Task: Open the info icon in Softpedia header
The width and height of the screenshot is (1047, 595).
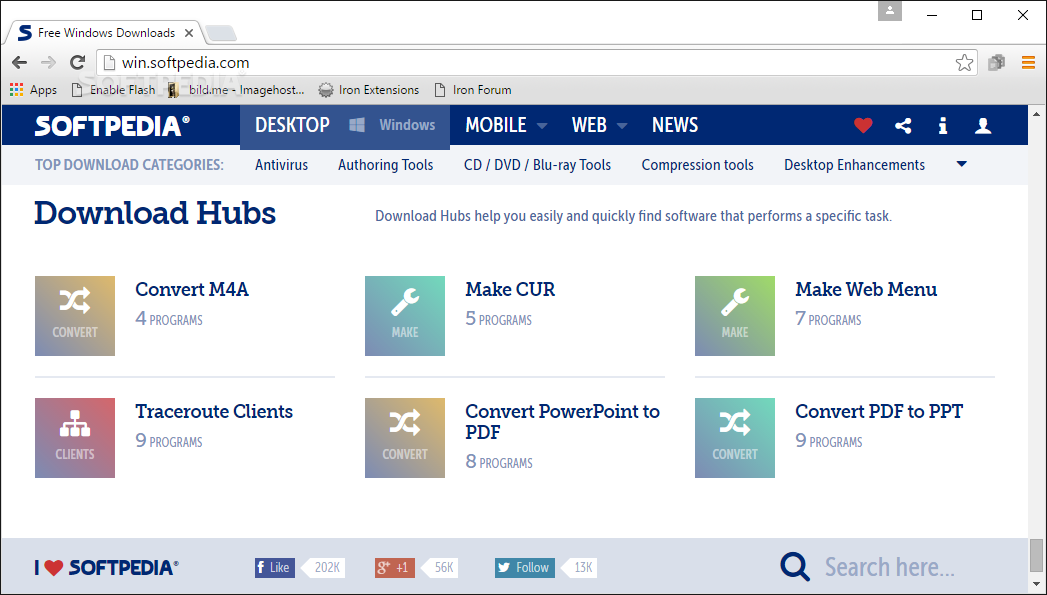Action: 943,125
